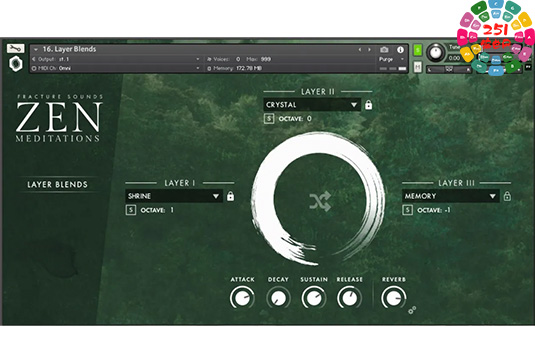535x363 pixels.
Task: Adjust the REVERB knob
Action: point(394,297)
